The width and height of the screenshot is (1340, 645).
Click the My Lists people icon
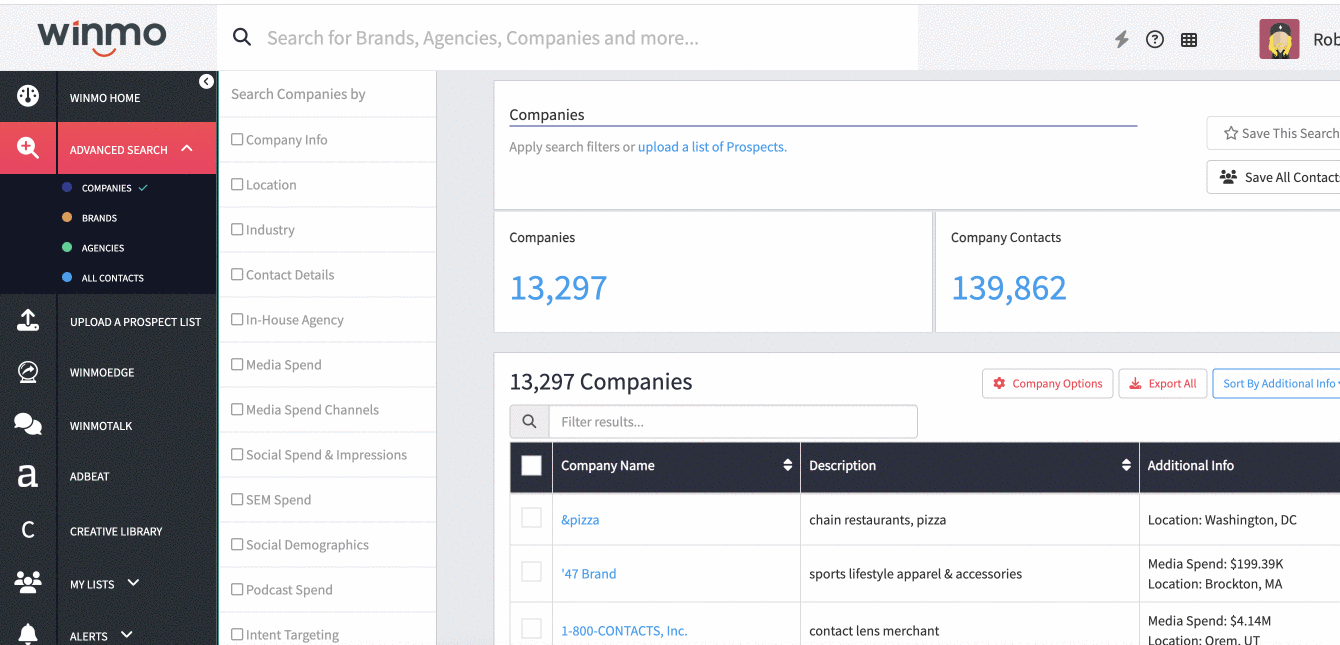pos(28,581)
